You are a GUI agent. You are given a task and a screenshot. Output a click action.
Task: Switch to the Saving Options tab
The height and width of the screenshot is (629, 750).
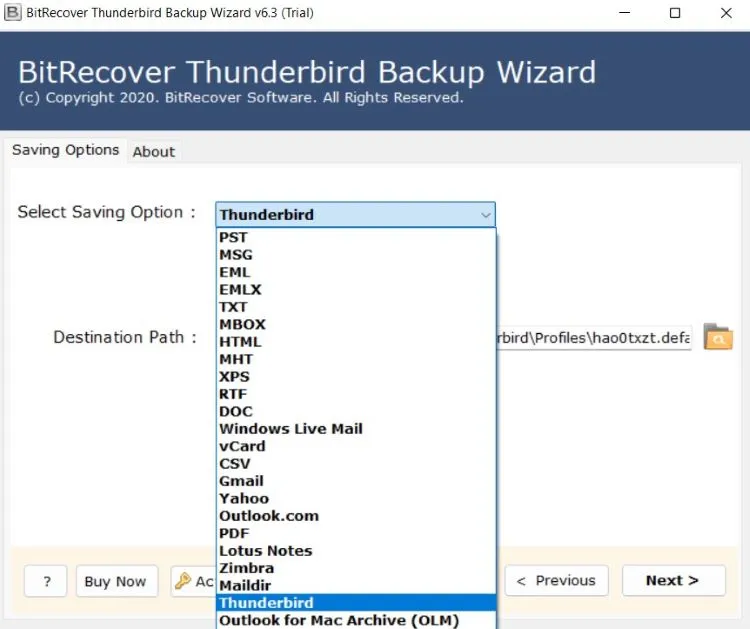pyautogui.click(x=66, y=150)
